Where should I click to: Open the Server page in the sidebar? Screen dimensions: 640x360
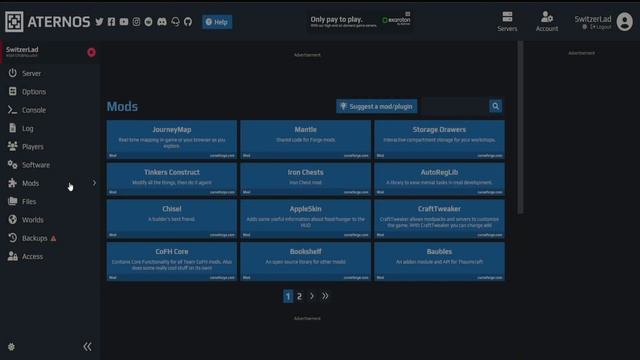[50, 73]
